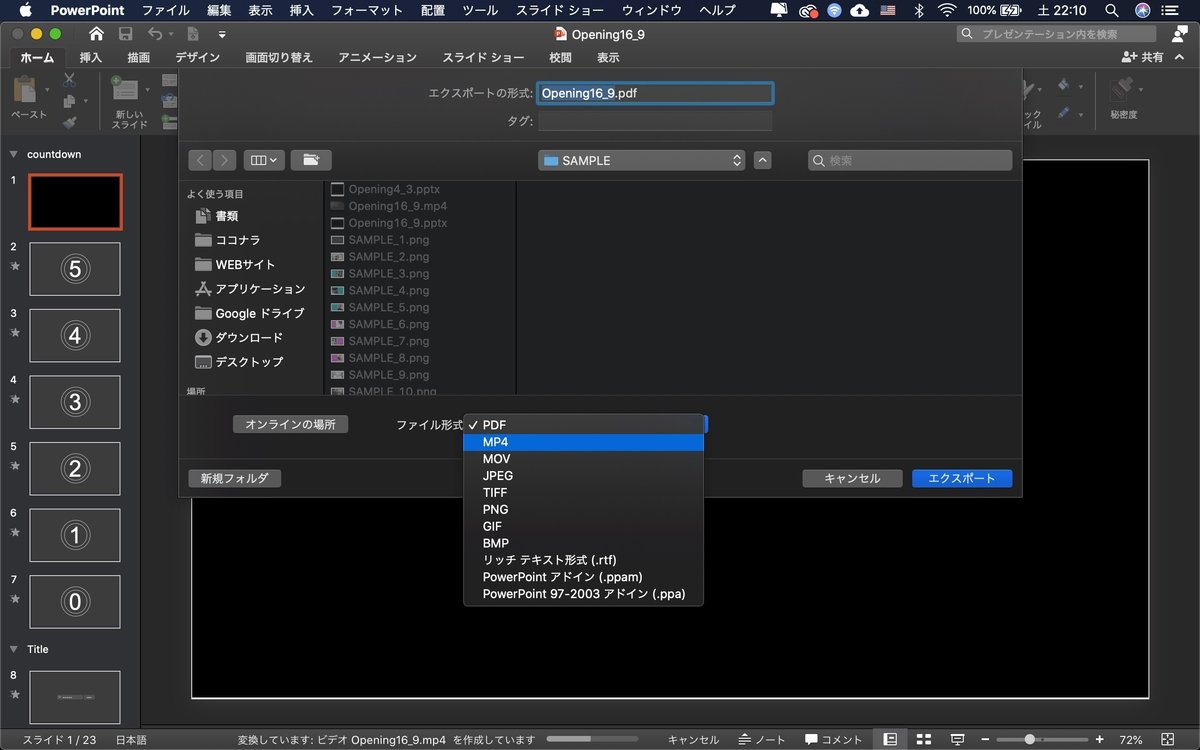Open the ファイル menu in menu bar
1200x750 pixels.
point(166,10)
